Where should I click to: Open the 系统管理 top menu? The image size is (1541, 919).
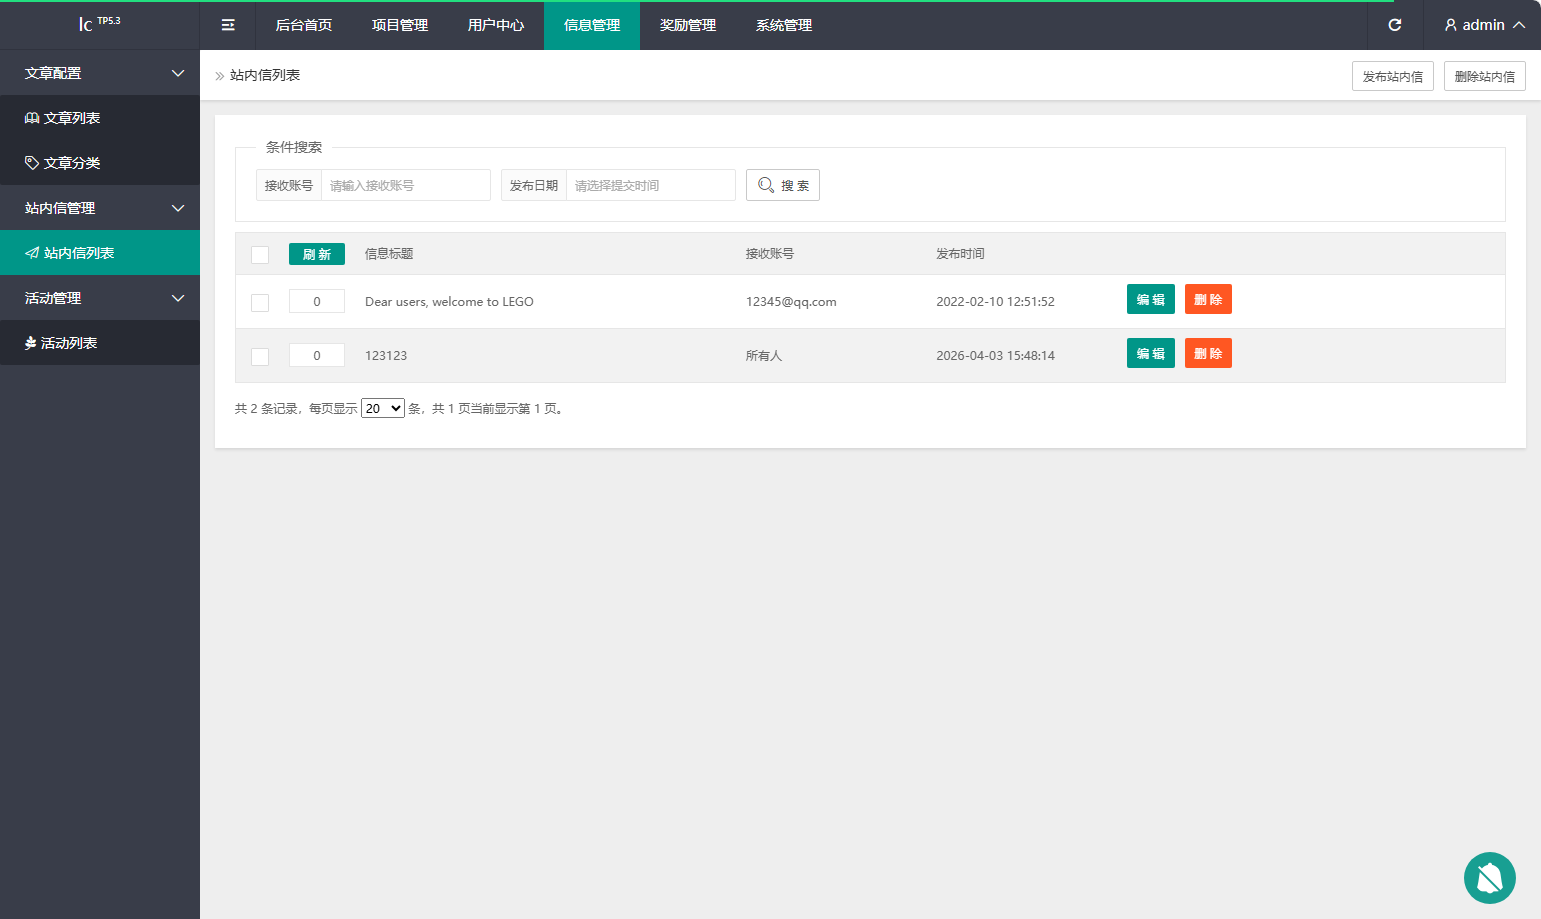click(784, 25)
